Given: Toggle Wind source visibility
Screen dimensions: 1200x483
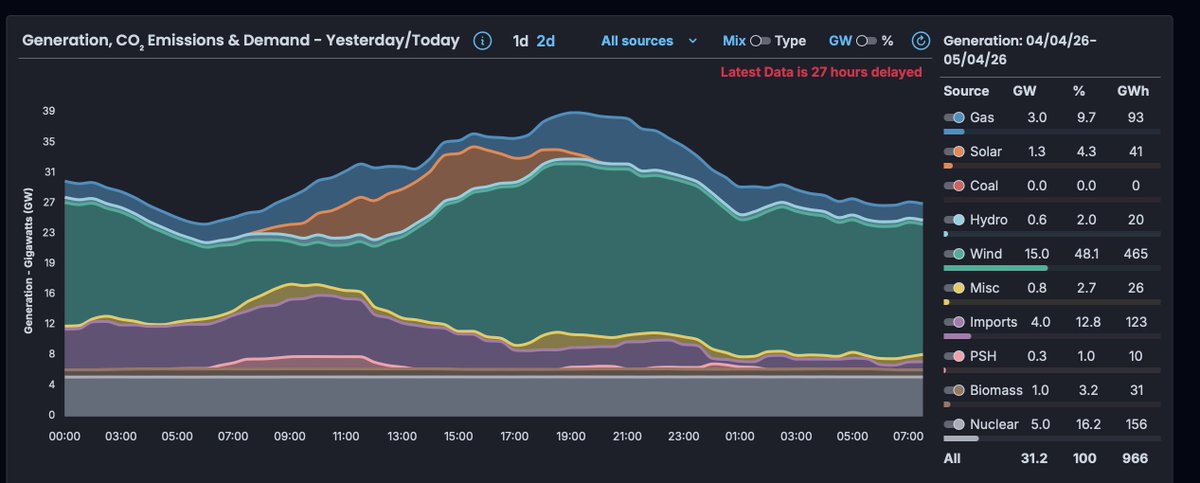Looking at the screenshot, I should [x=954, y=254].
